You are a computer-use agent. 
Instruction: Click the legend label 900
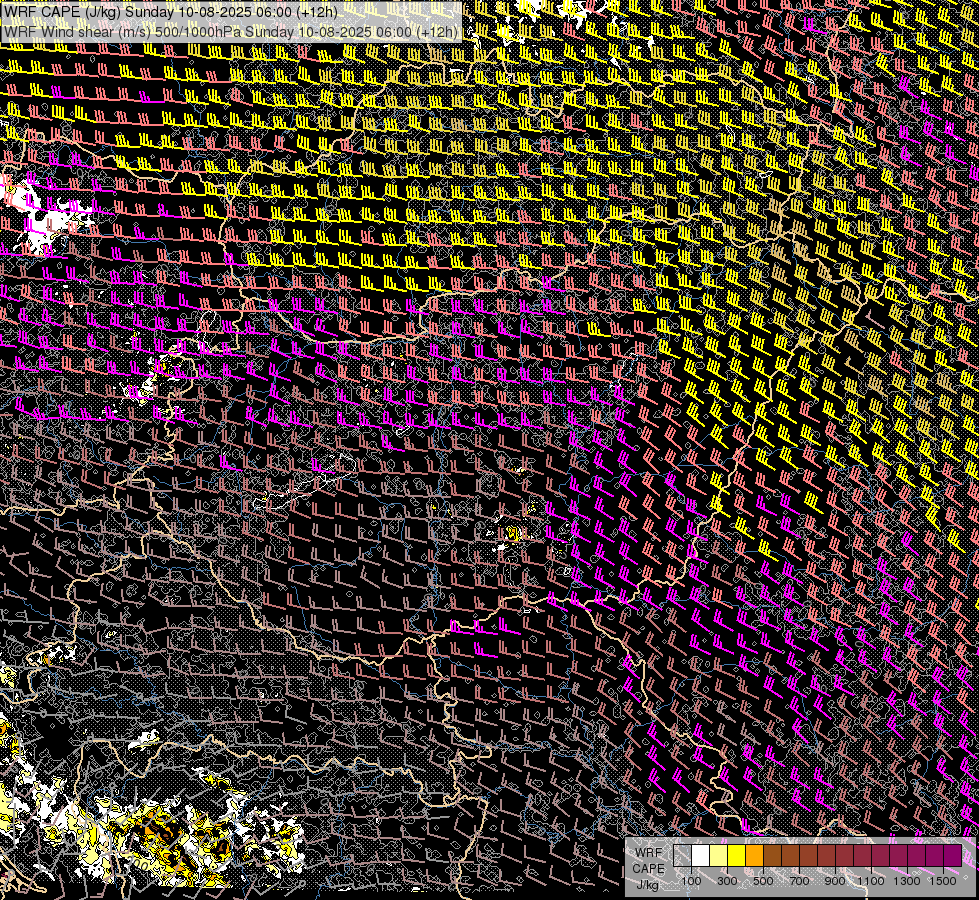835,881
